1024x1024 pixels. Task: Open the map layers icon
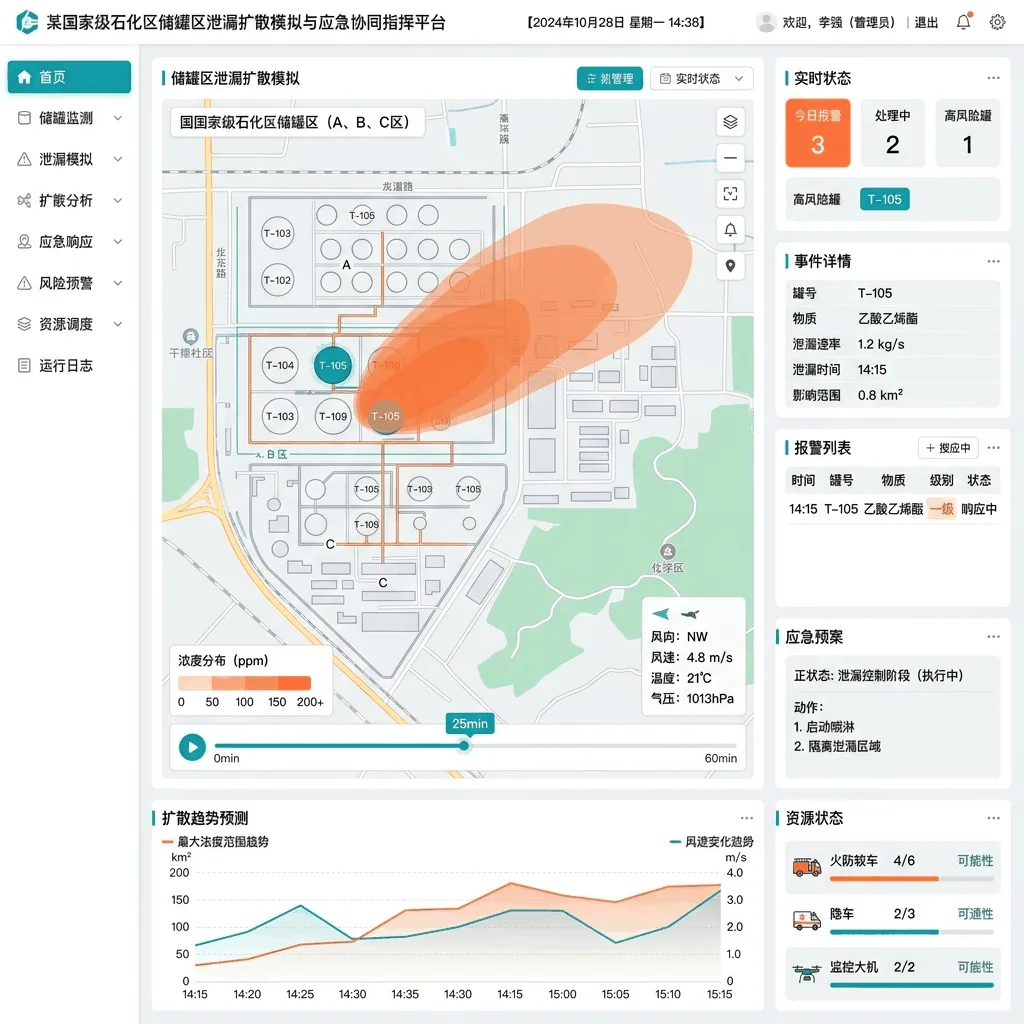coord(730,122)
